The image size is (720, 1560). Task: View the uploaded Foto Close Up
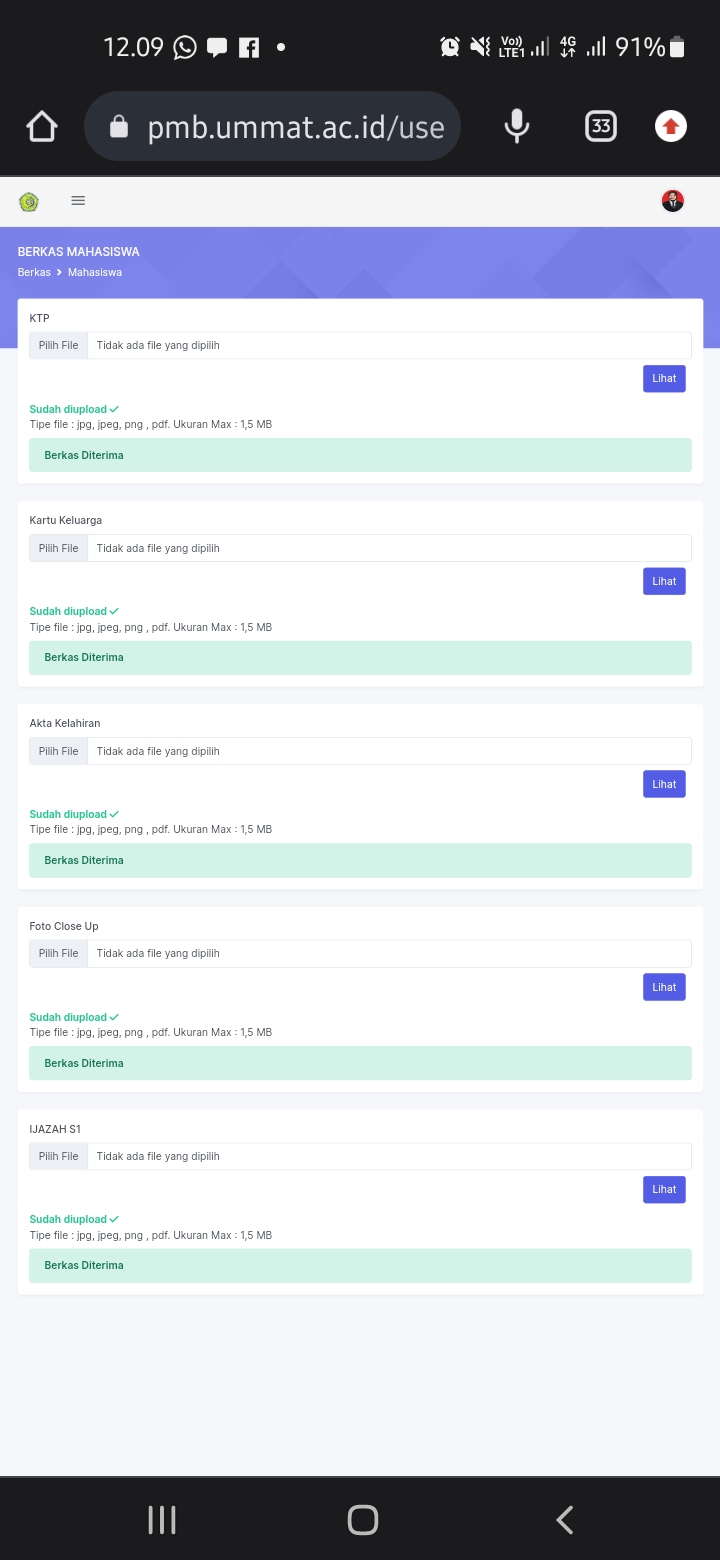[x=664, y=987]
